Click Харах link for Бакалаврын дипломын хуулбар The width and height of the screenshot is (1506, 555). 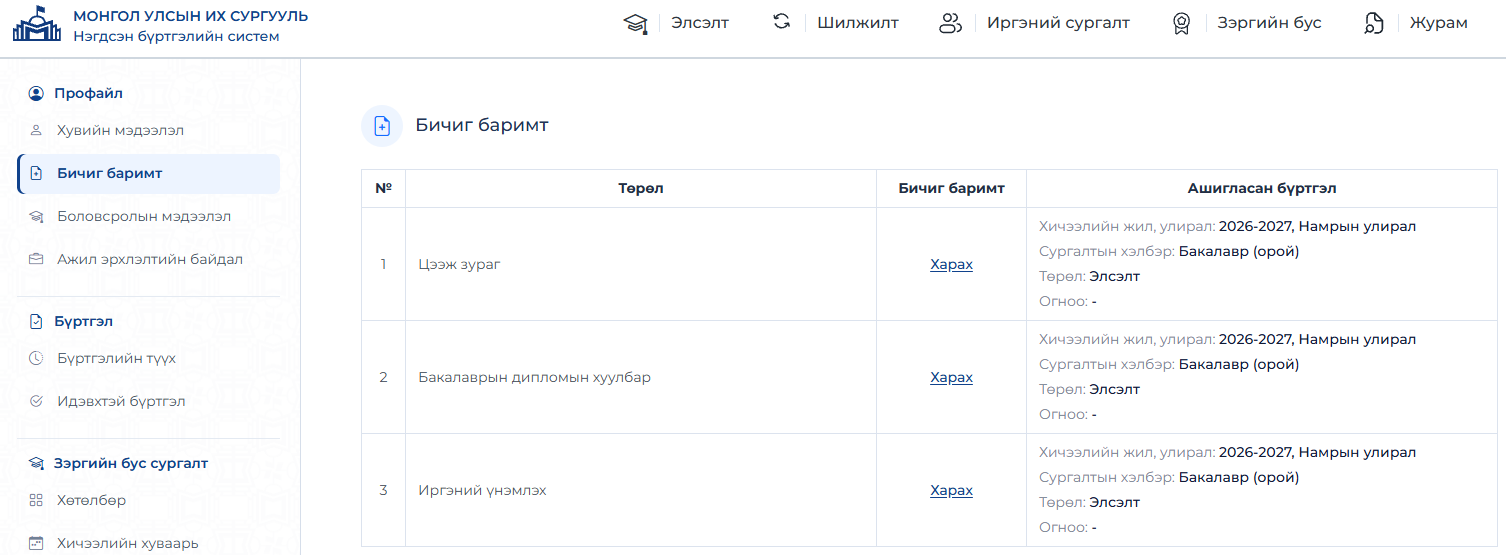tap(951, 377)
